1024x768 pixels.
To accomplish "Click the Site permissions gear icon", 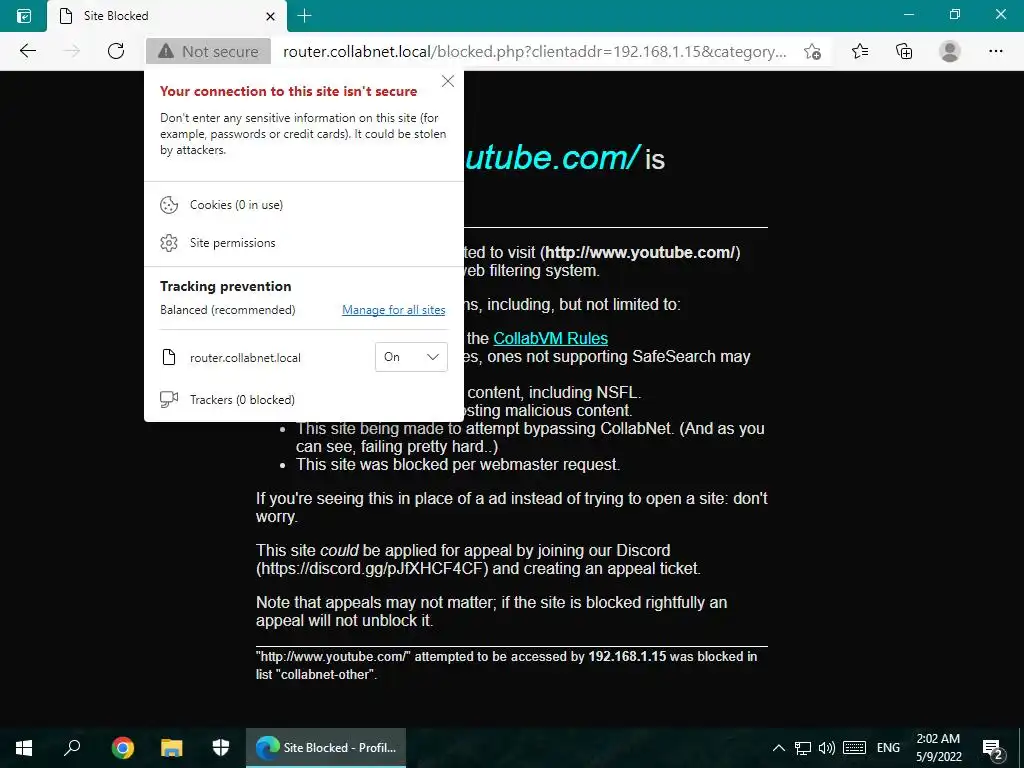I will (x=169, y=243).
